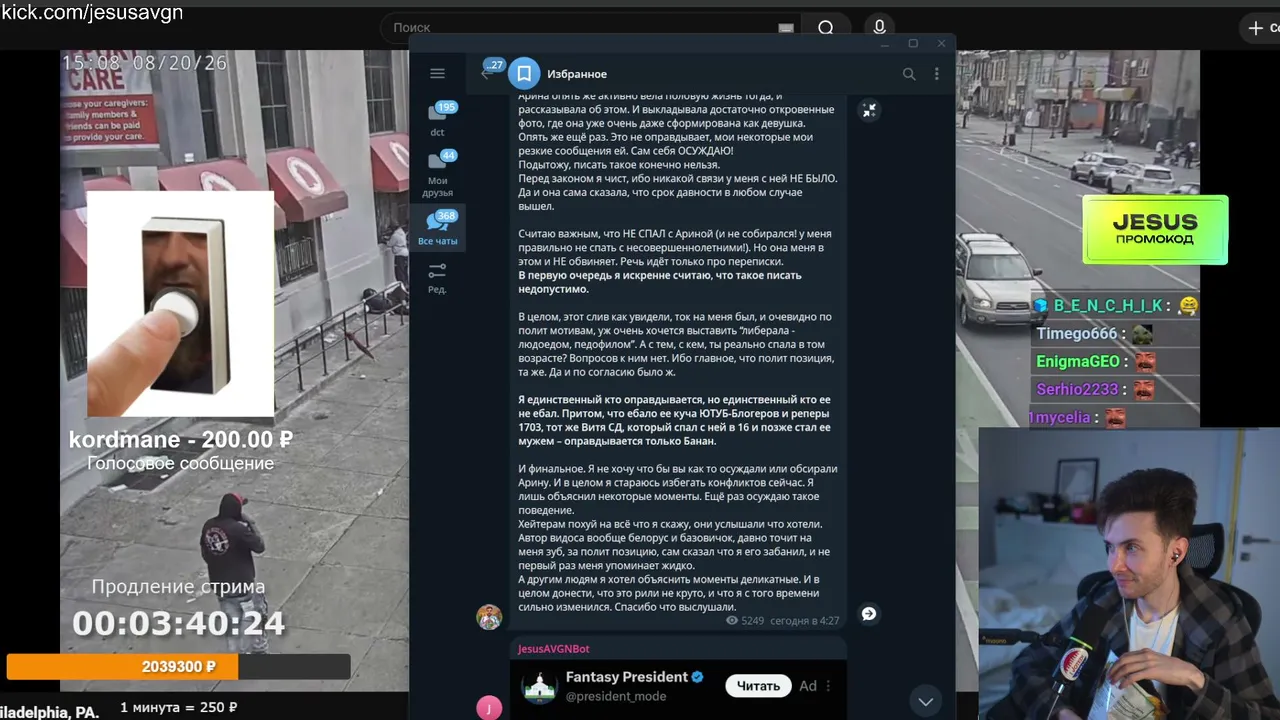Image resolution: width=1280 pixels, height=720 pixels.
Task: Select the dct chat folder
Action: pyautogui.click(x=438, y=119)
